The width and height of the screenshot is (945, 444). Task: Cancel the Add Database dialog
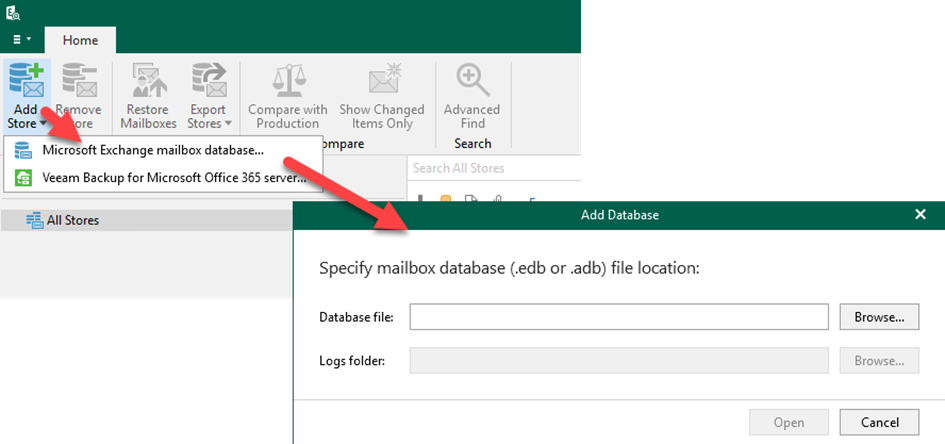(879, 422)
